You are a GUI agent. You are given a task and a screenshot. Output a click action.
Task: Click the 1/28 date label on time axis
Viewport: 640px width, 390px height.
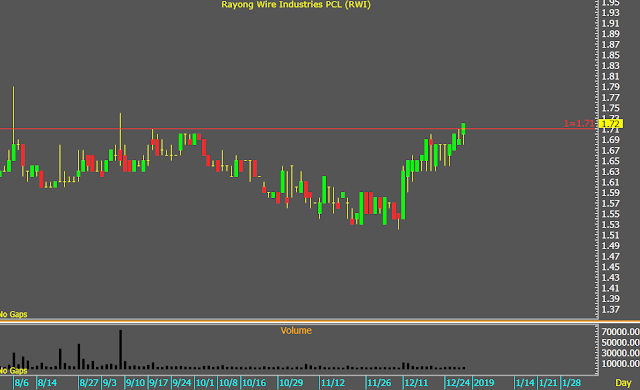571,383
